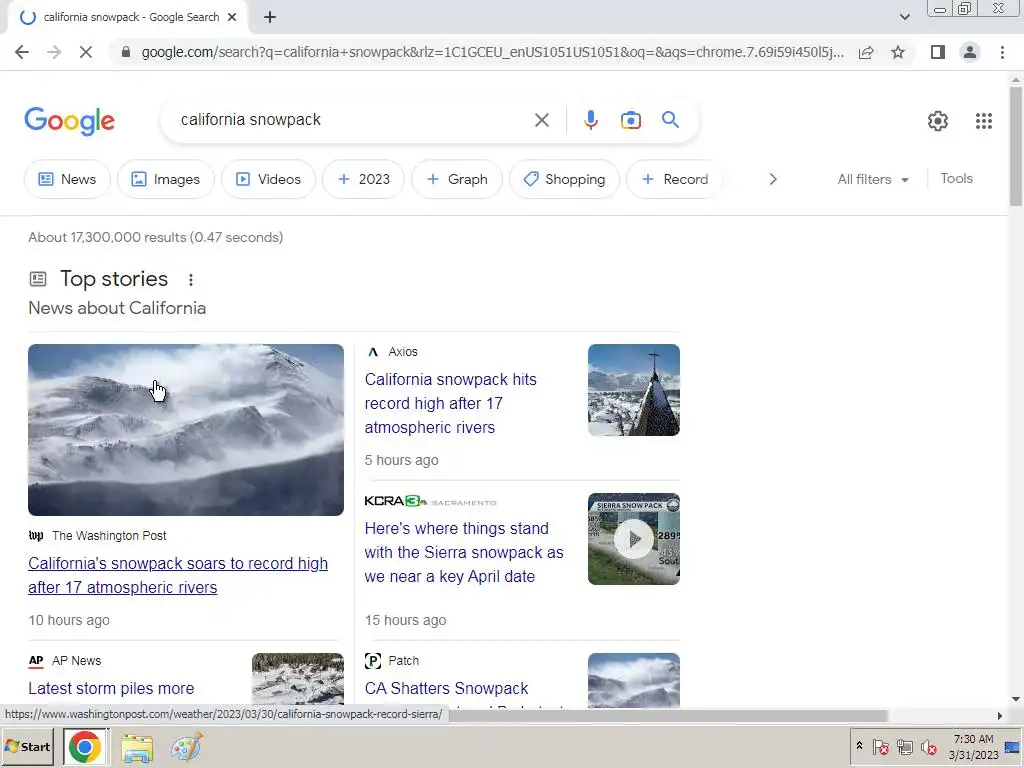Open Axios snowpack record high article
1024x768 pixels.
click(451, 404)
